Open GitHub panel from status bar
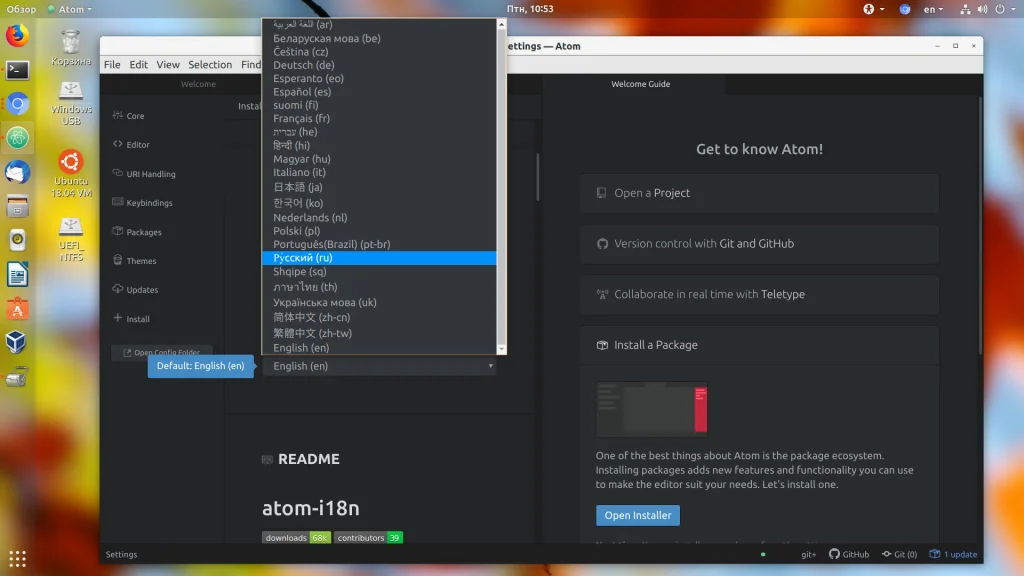 pos(849,554)
